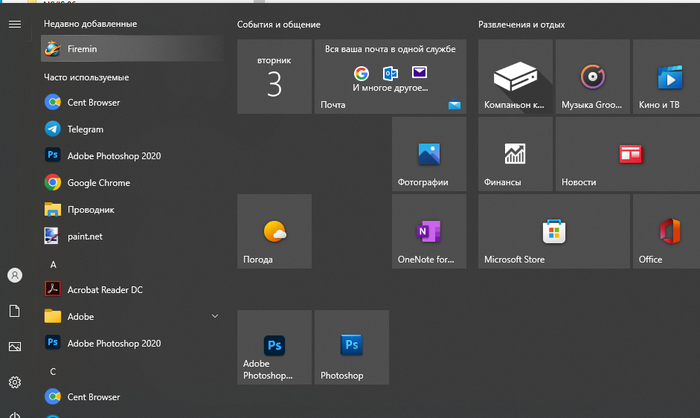700x418 pixels.
Task: Open the Фотографии photos tile
Action: click(x=429, y=154)
